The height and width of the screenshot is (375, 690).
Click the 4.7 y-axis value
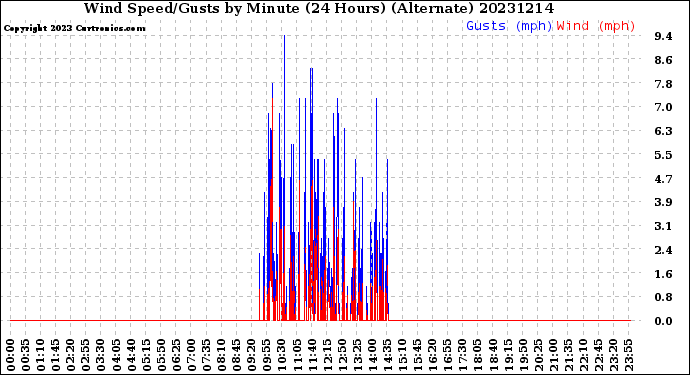click(663, 179)
